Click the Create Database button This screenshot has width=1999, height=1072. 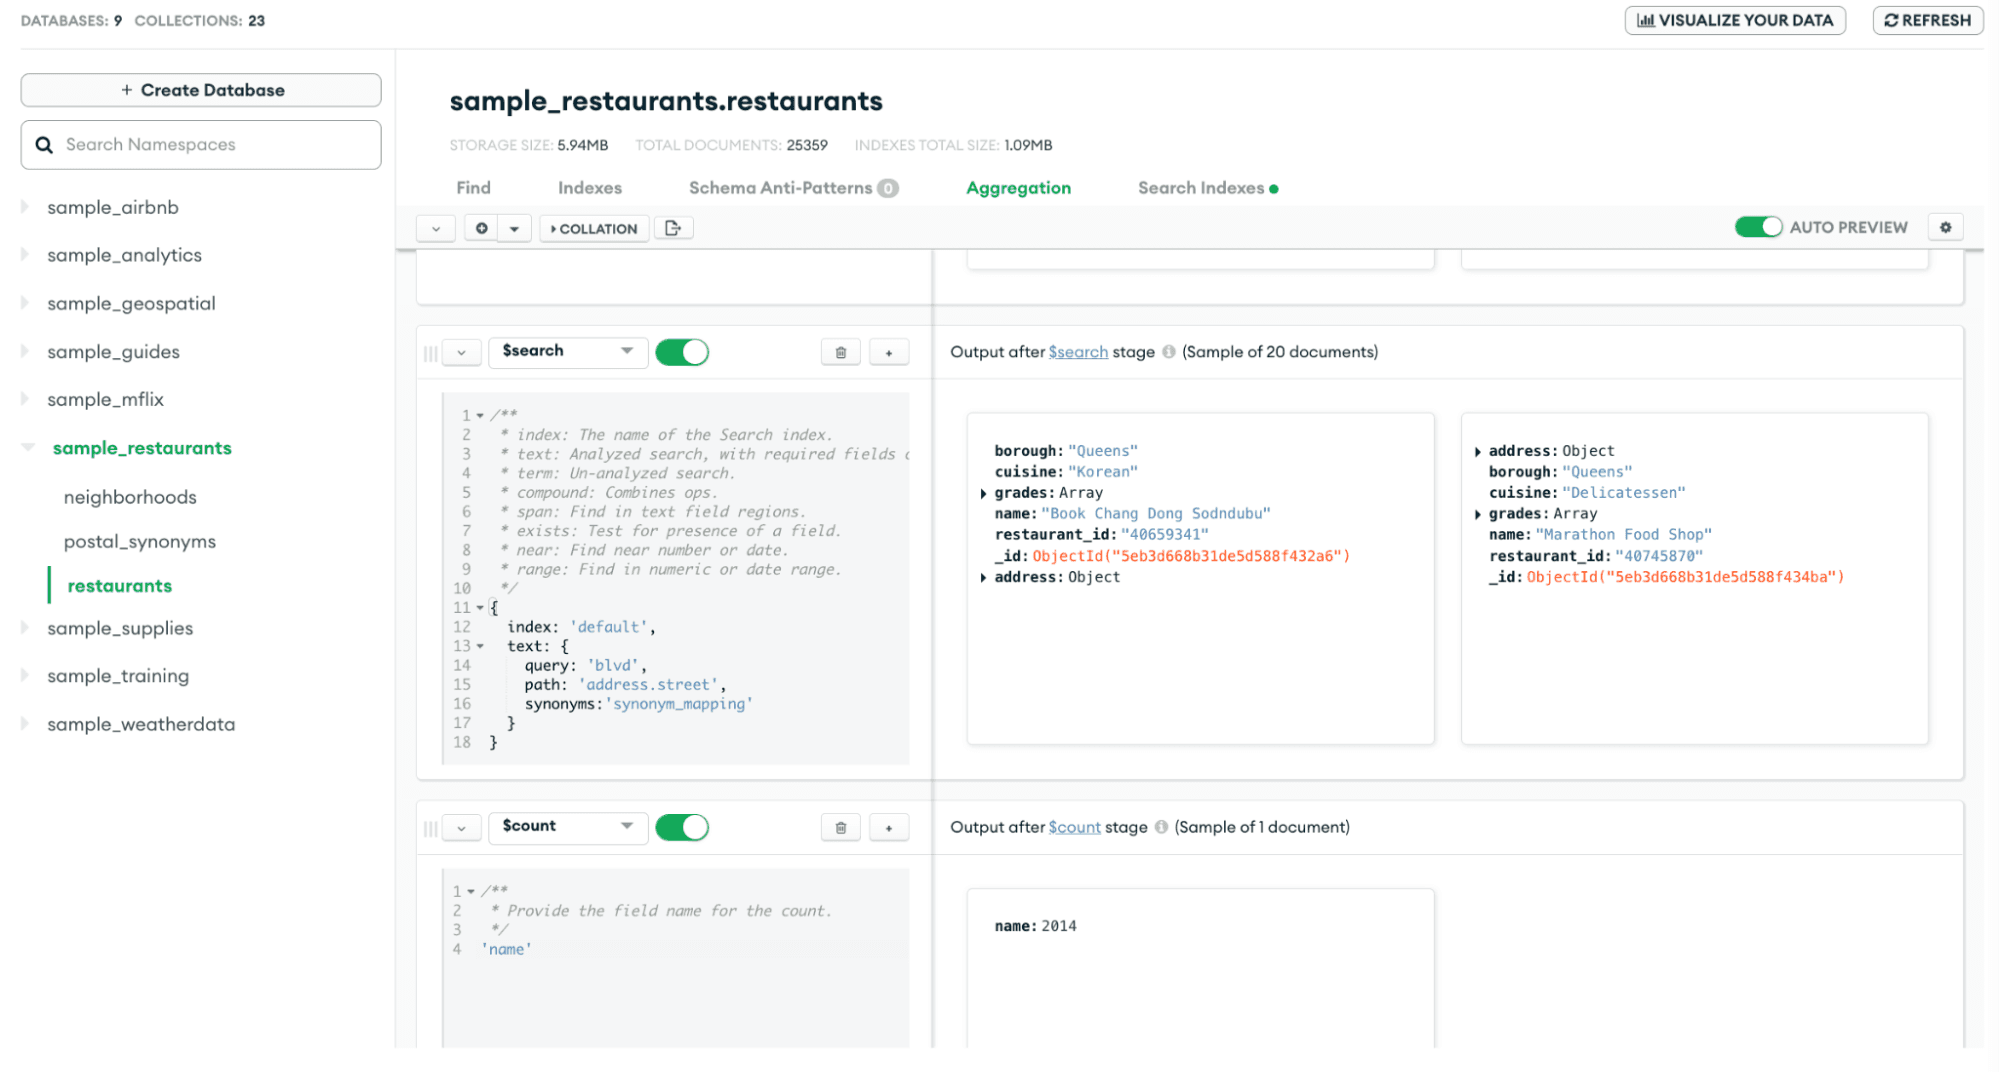click(x=201, y=90)
